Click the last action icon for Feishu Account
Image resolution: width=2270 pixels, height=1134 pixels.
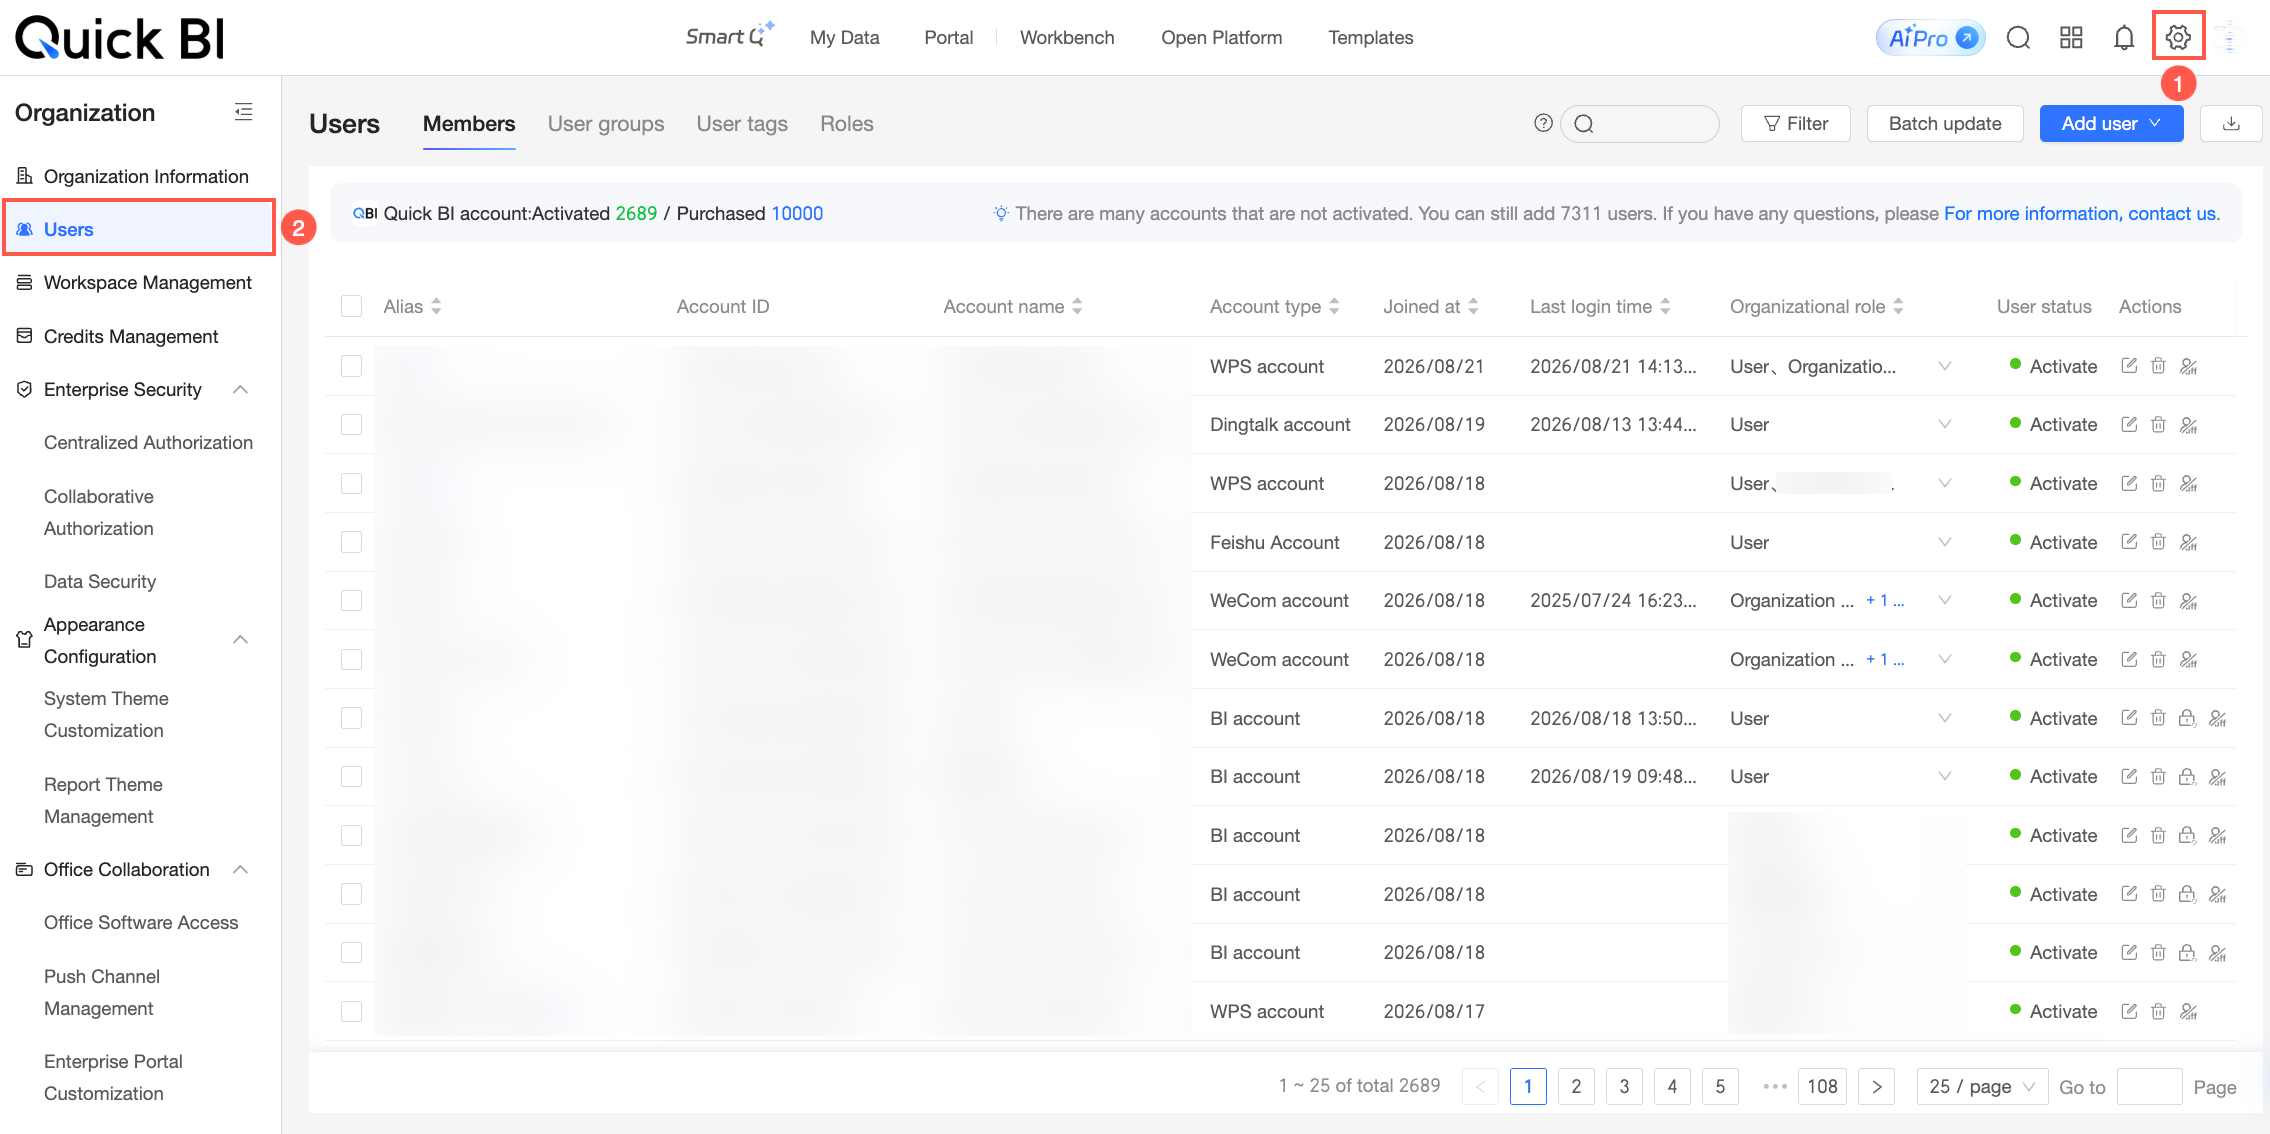click(2188, 542)
